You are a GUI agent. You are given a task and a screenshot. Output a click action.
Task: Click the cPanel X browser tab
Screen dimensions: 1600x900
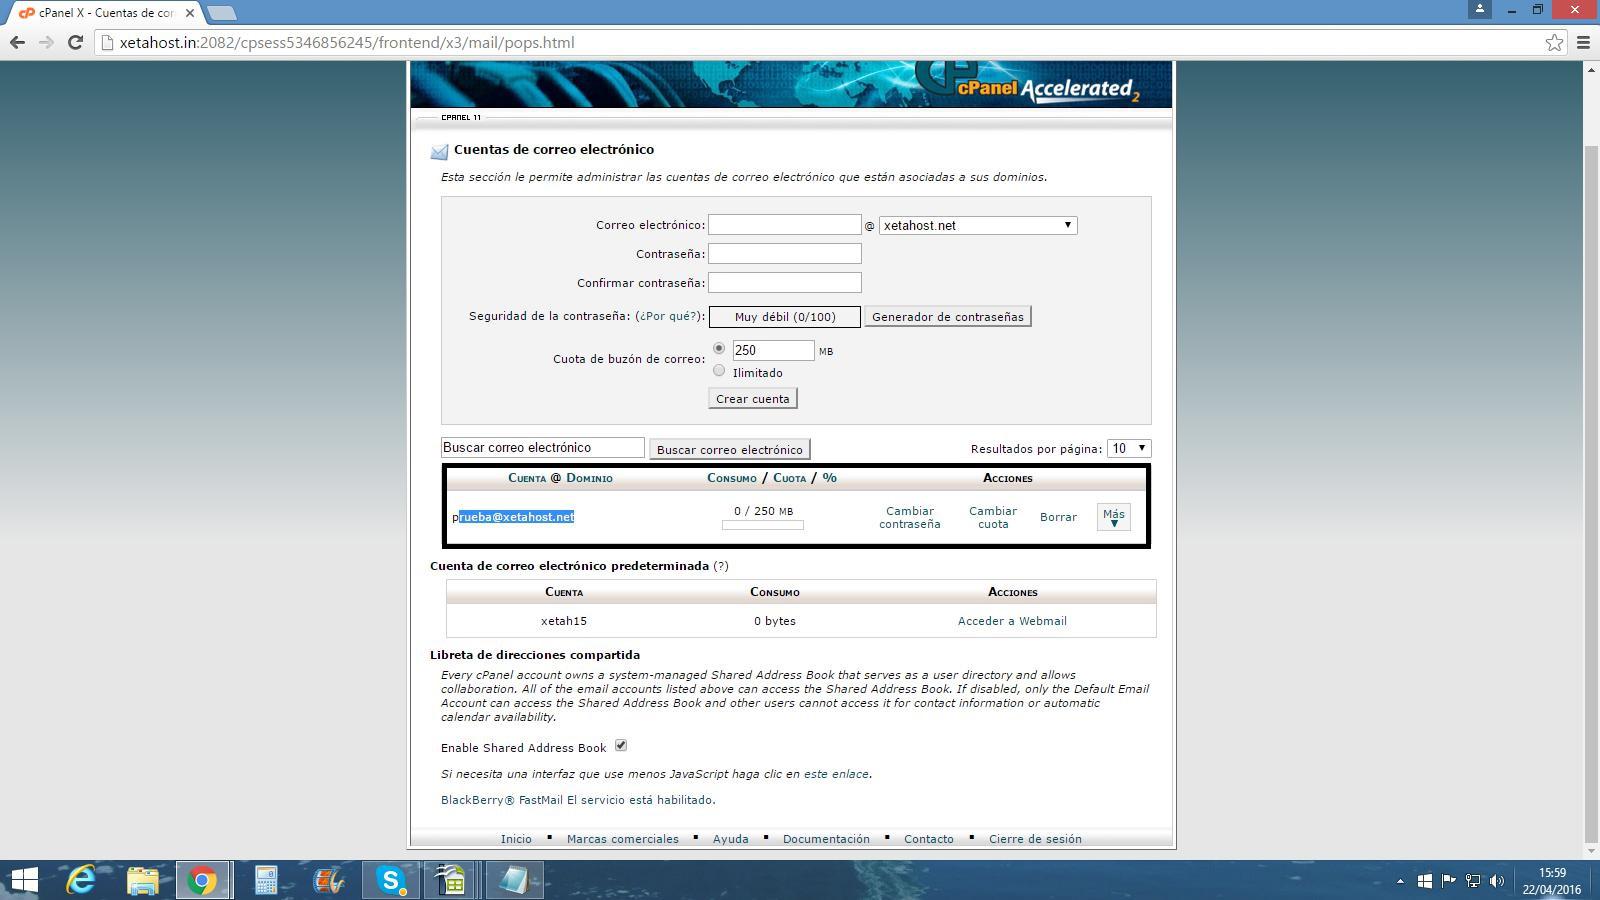pos(100,13)
